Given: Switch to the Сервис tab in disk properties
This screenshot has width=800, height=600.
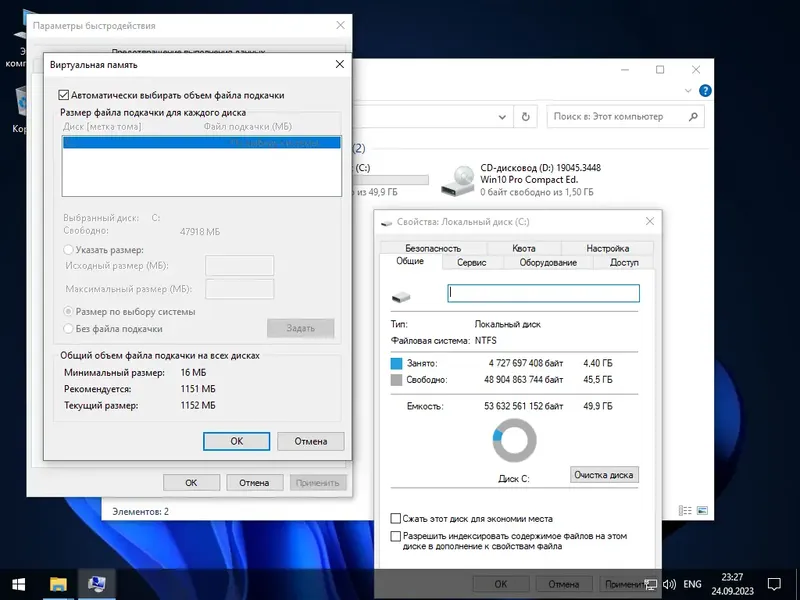Looking at the screenshot, I should [x=470, y=262].
